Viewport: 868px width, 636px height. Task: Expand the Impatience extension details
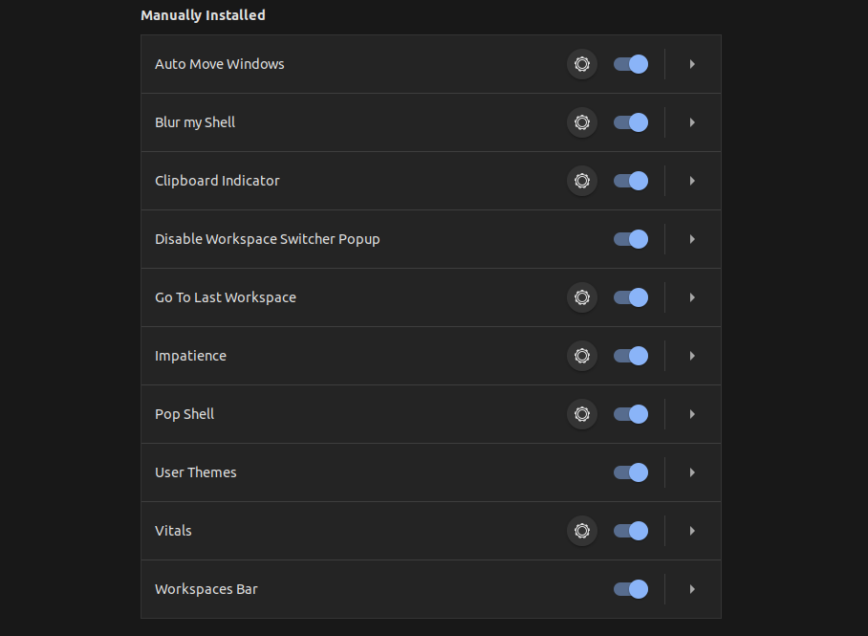(692, 356)
